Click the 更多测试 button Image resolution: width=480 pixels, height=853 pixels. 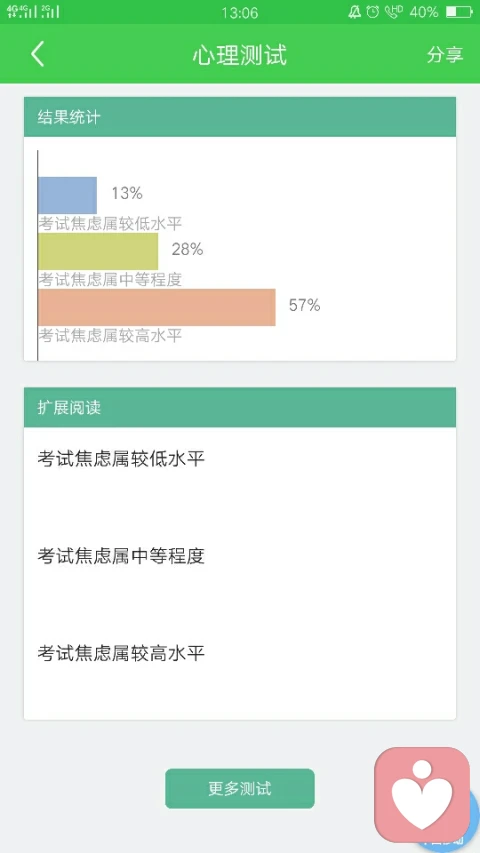[x=240, y=788]
